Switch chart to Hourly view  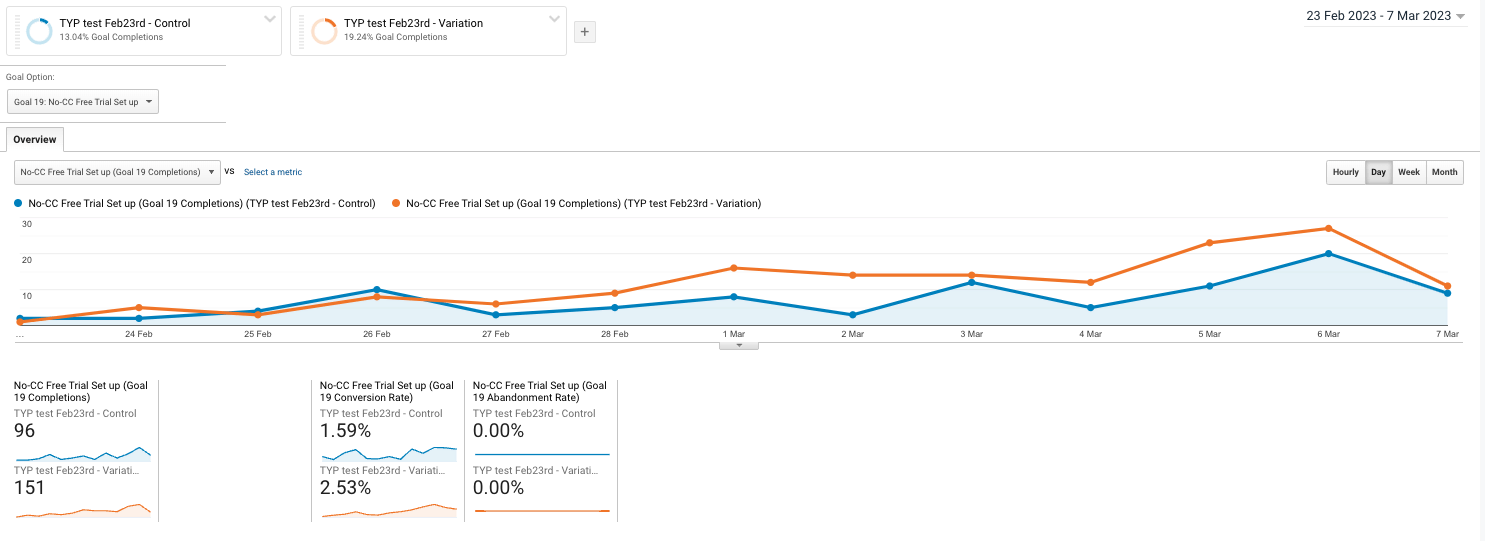(x=1345, y=172)
